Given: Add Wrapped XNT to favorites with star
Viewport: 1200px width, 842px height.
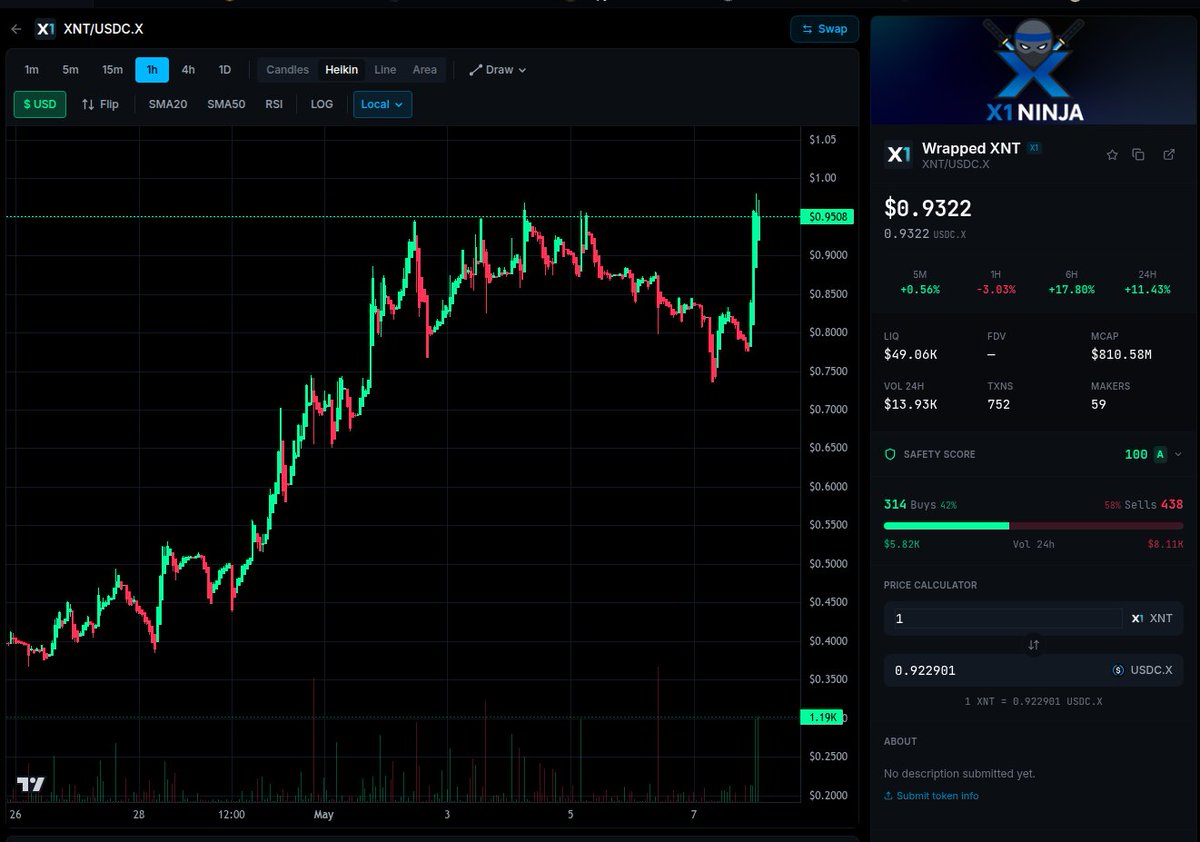Looking at the screenshot, I should (1112, 155).
